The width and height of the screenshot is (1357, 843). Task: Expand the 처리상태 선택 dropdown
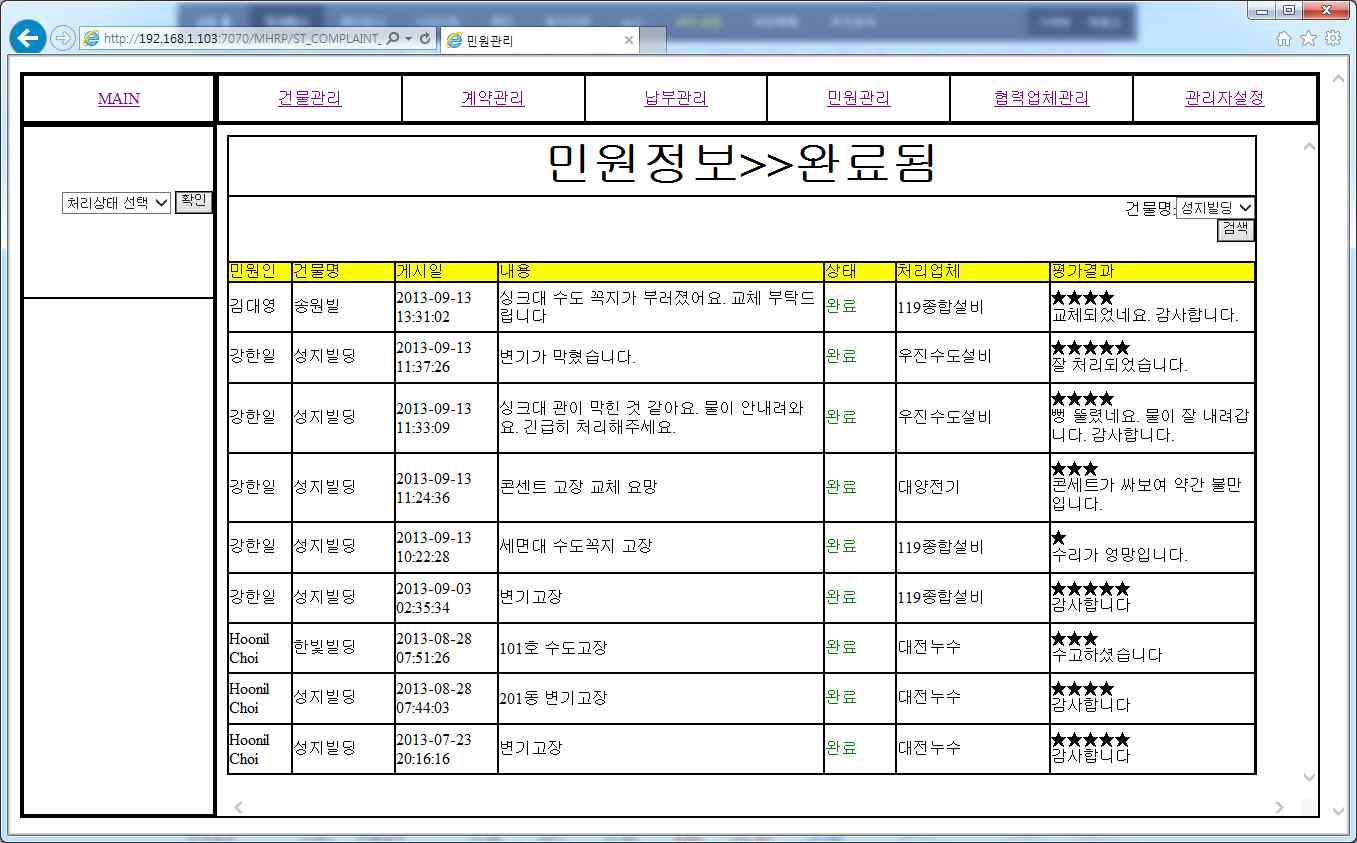pos(116,203)
